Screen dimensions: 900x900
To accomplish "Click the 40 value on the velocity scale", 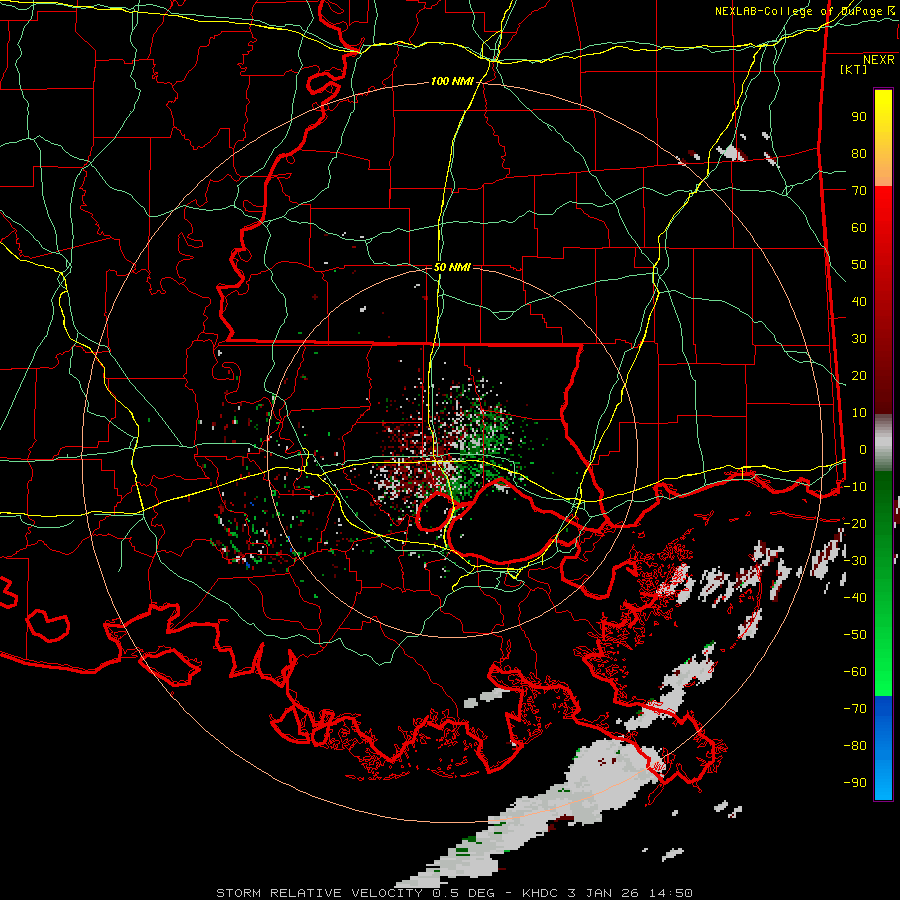I will [859, 302].
